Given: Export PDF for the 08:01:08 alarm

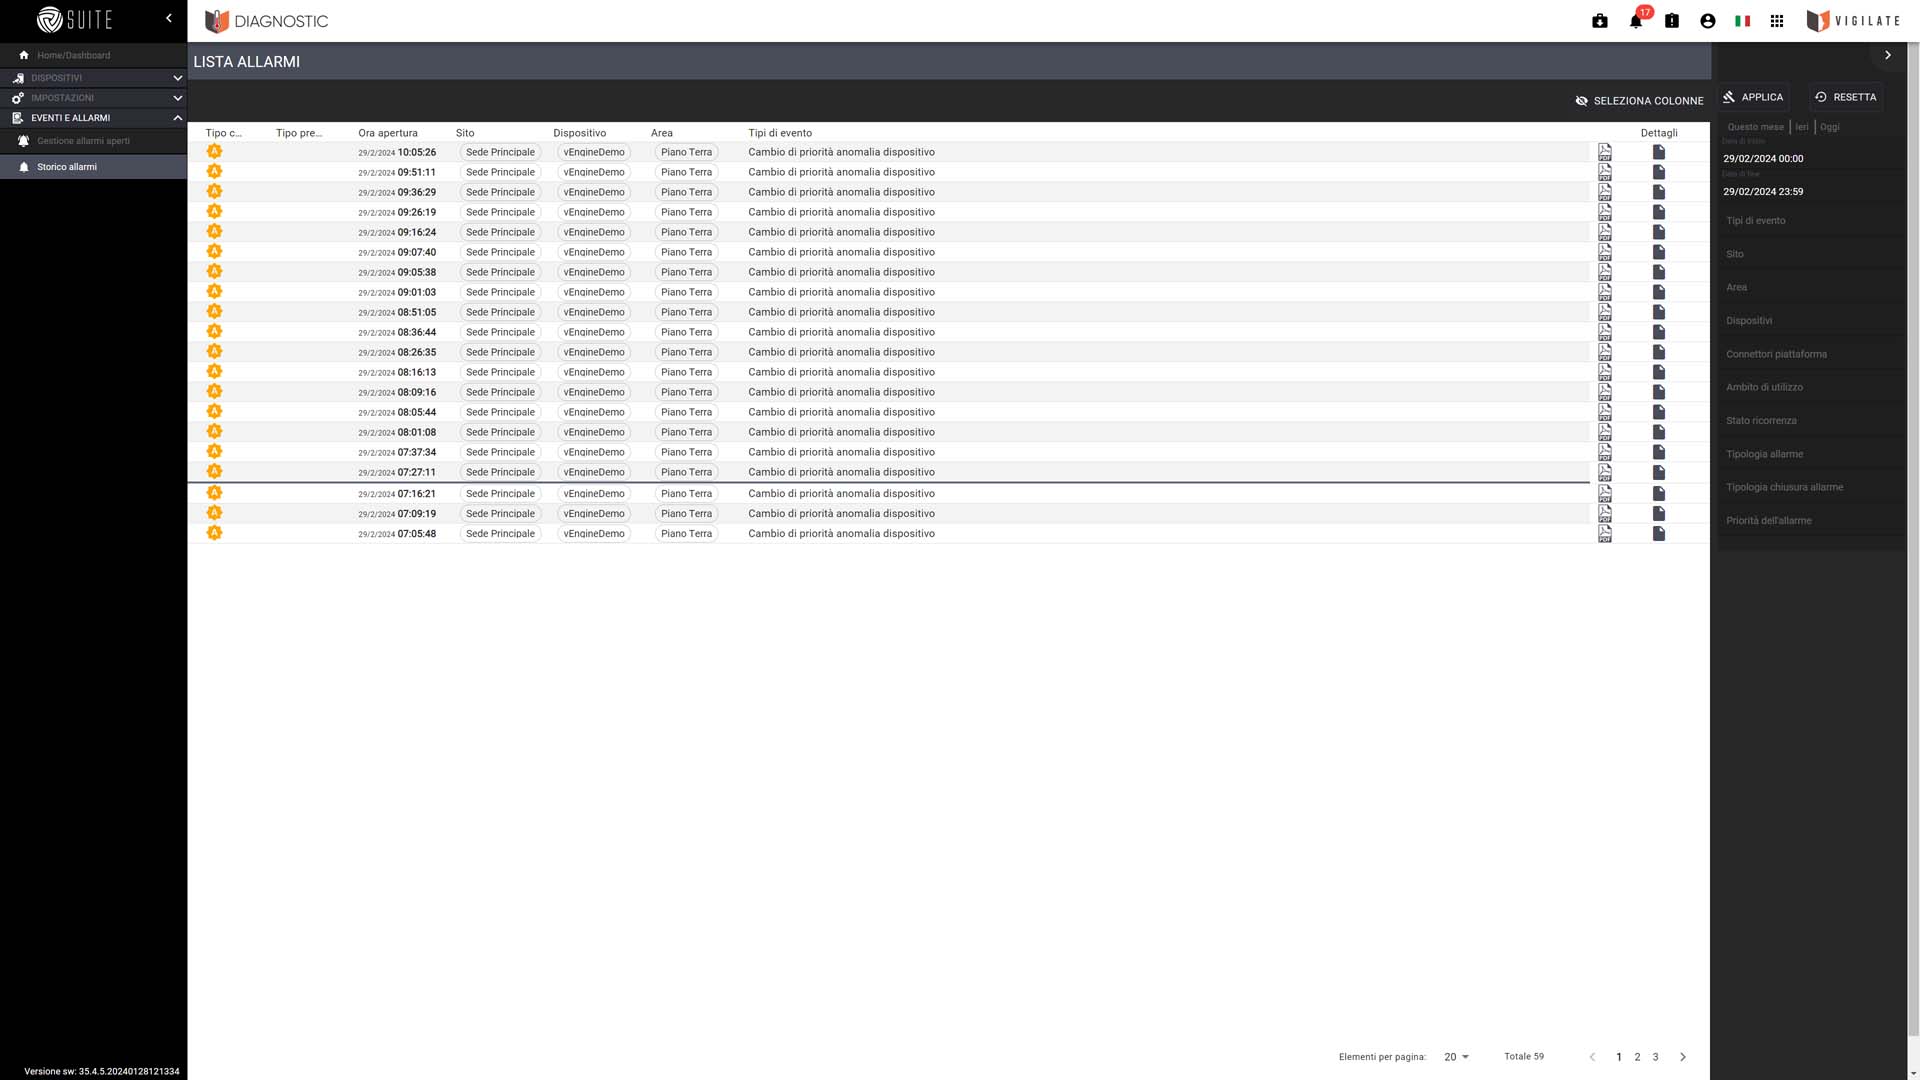Looking at the screenshot, I should pos(1605,432).
